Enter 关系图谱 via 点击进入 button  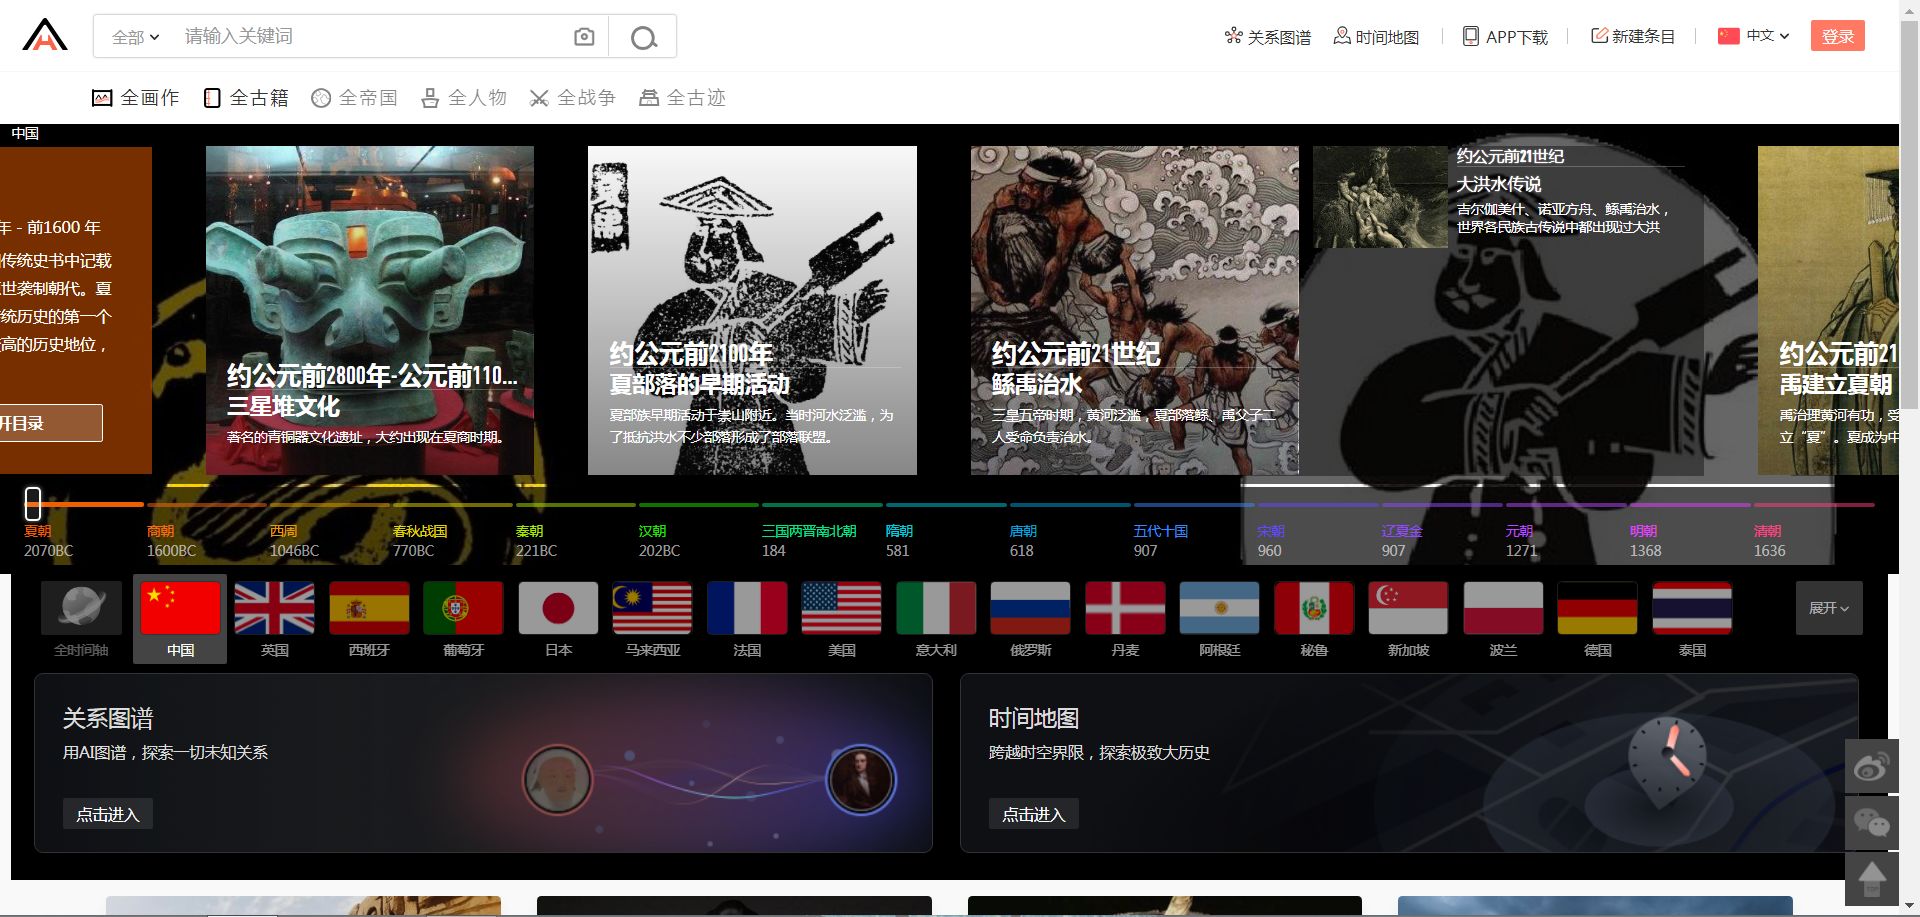click(108, 814)
